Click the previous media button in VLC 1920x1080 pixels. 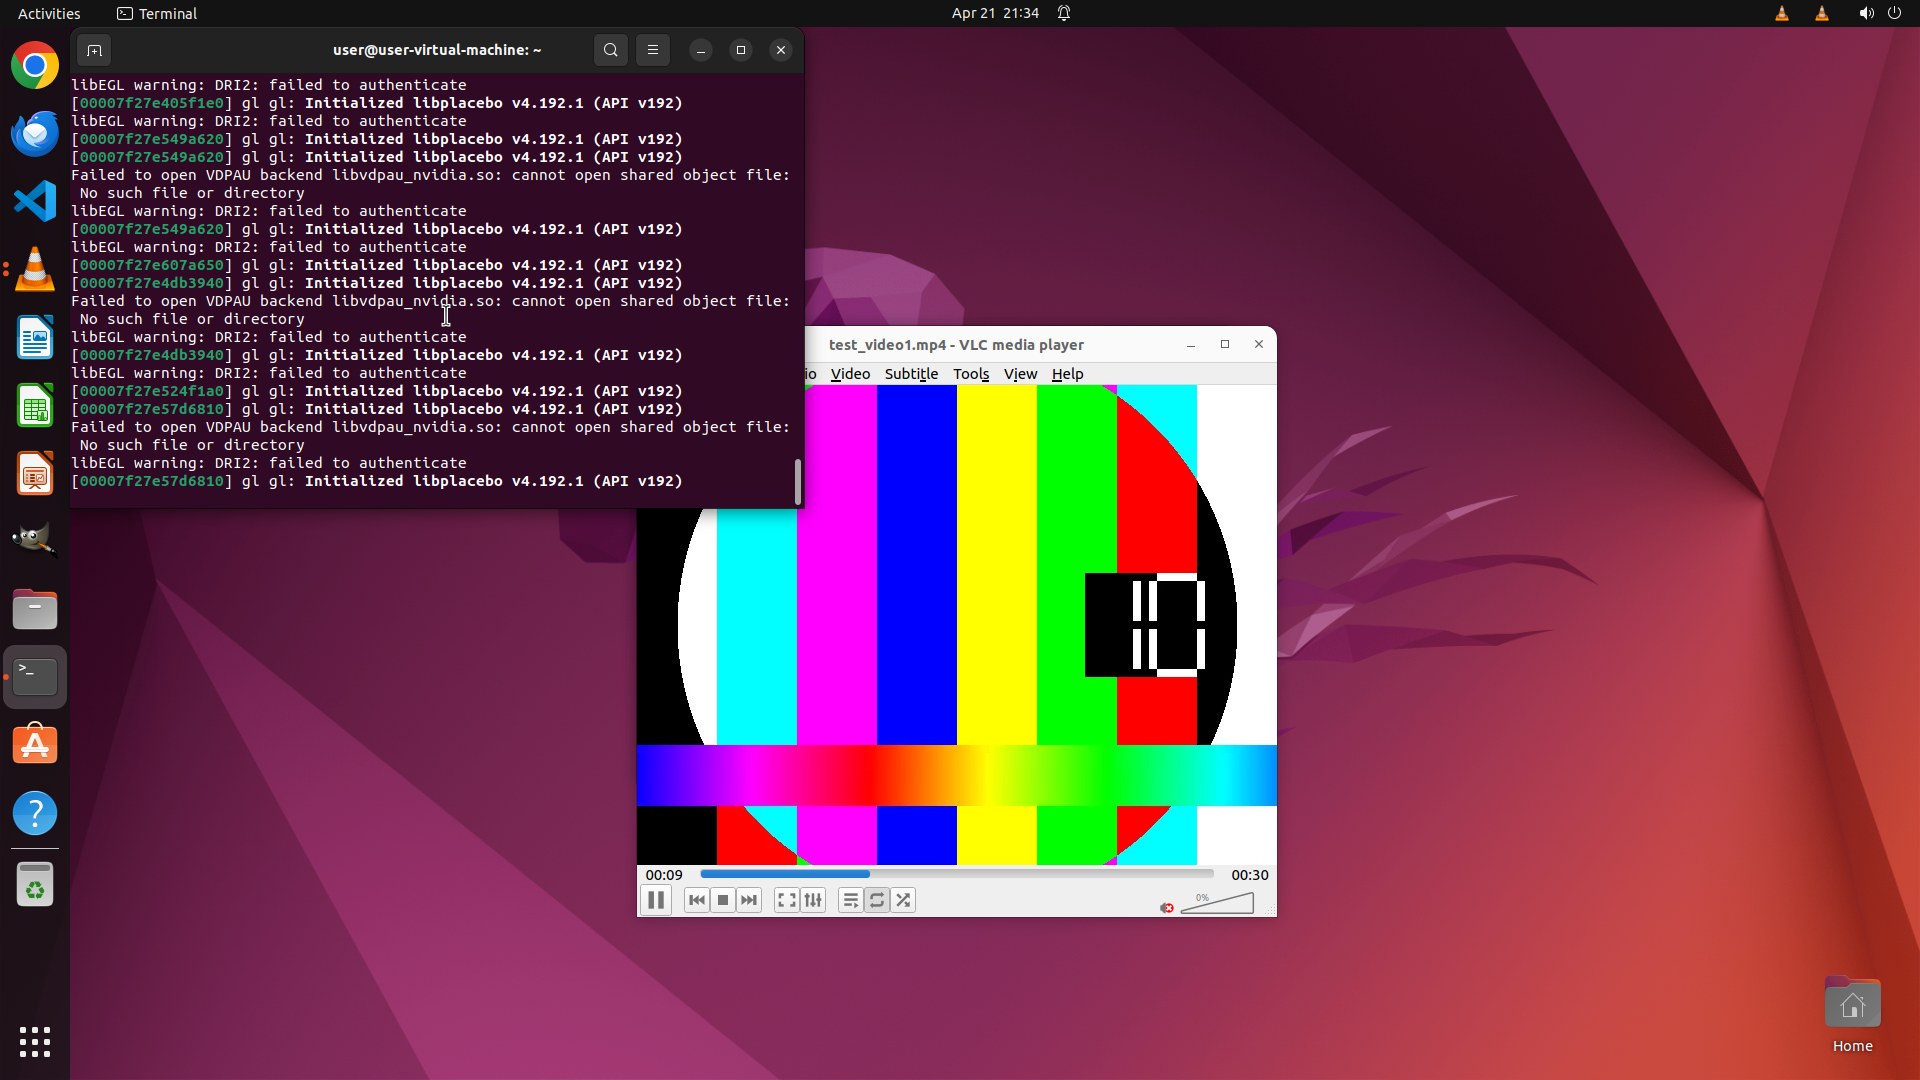[697, 900]
